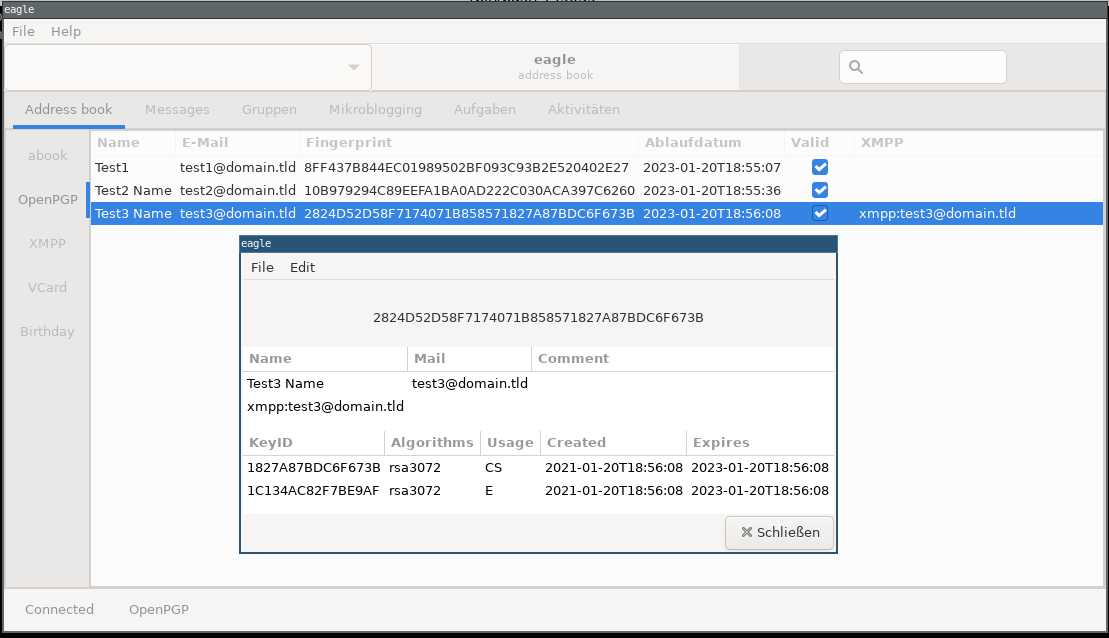
Task: Select the XMPP sidebar section
Action: [x=47, y=243]
